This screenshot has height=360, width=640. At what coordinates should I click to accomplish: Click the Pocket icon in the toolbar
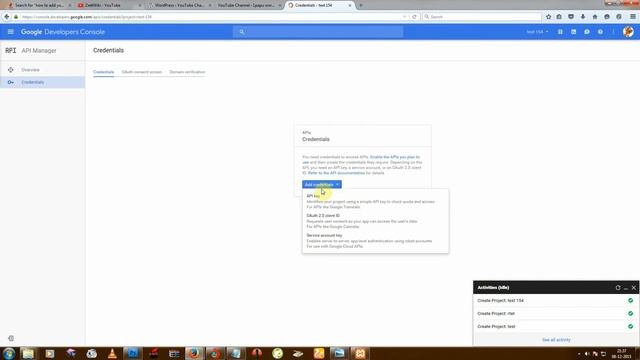(571, 17)
